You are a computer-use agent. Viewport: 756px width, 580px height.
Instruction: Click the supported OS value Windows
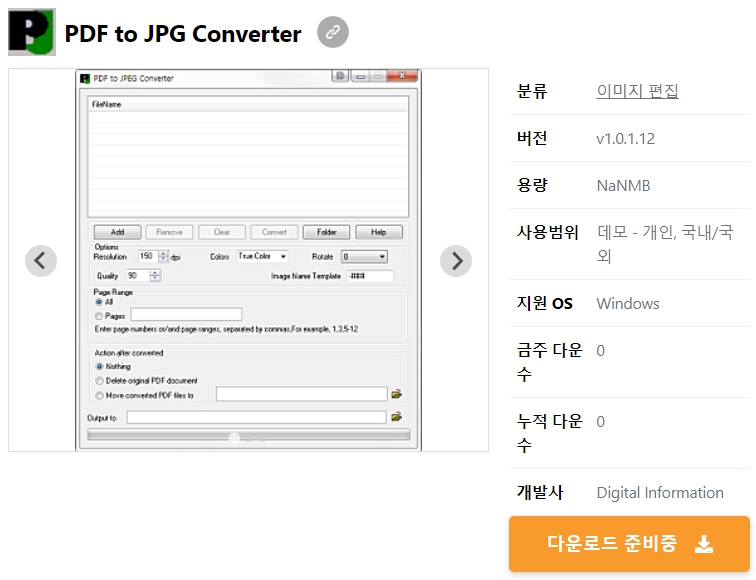[x=628, y=304]
